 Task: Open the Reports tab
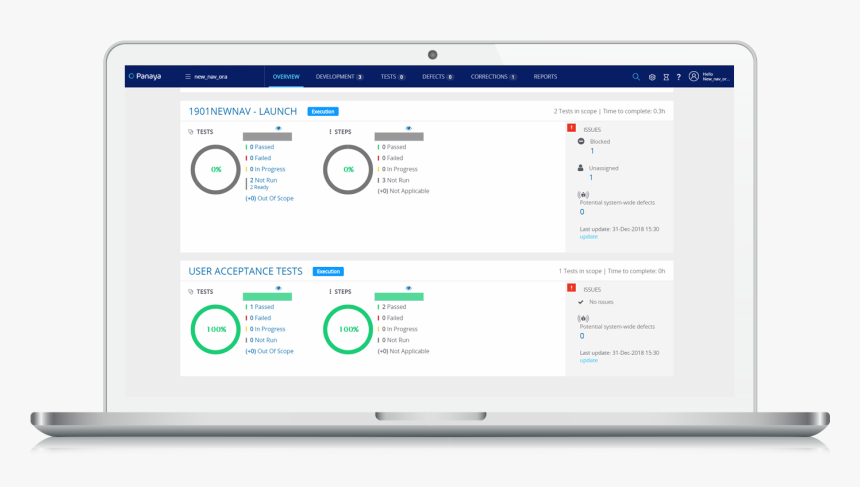coord(545,77)
